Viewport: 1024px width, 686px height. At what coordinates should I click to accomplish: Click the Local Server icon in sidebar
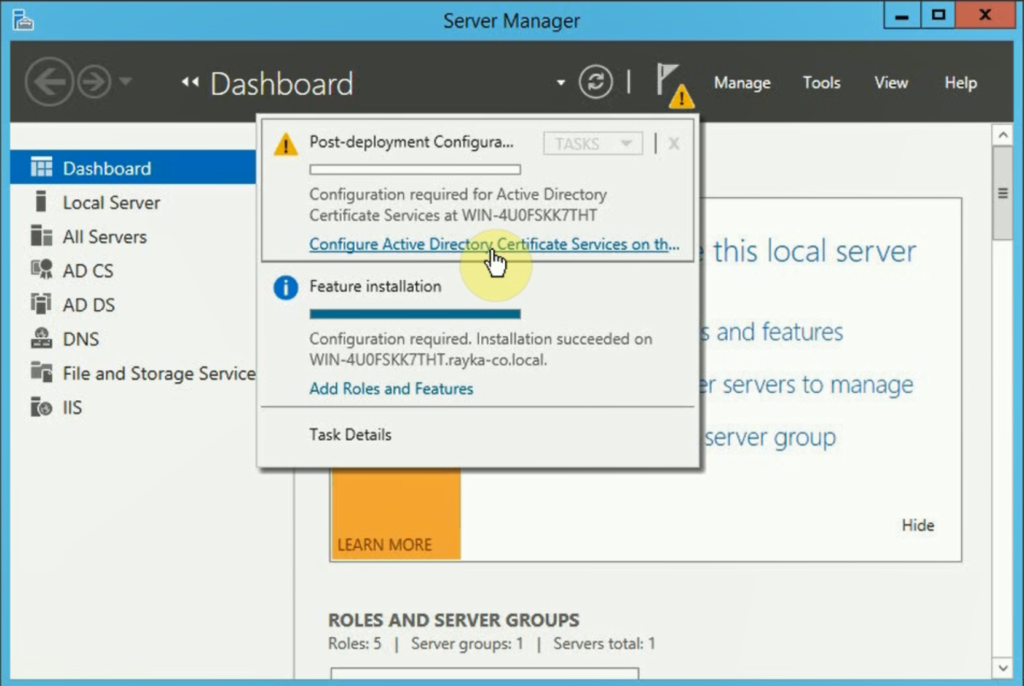tap(41, 202)
